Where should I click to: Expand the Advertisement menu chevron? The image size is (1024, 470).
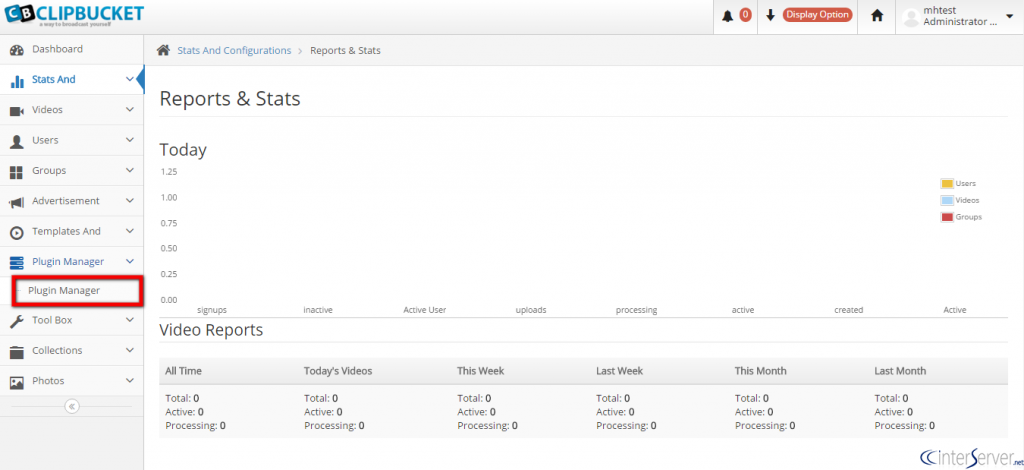pyautogui.click(x=129, y=200)
